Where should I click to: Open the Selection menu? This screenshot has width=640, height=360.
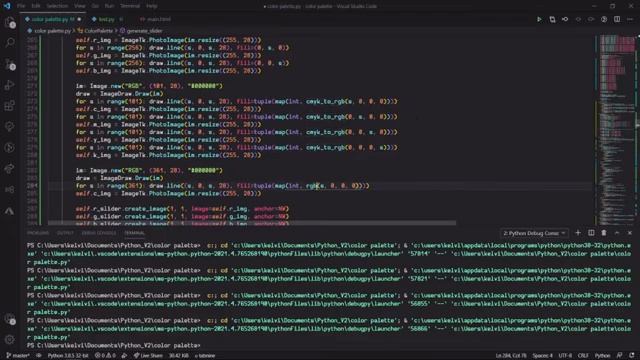57,6
